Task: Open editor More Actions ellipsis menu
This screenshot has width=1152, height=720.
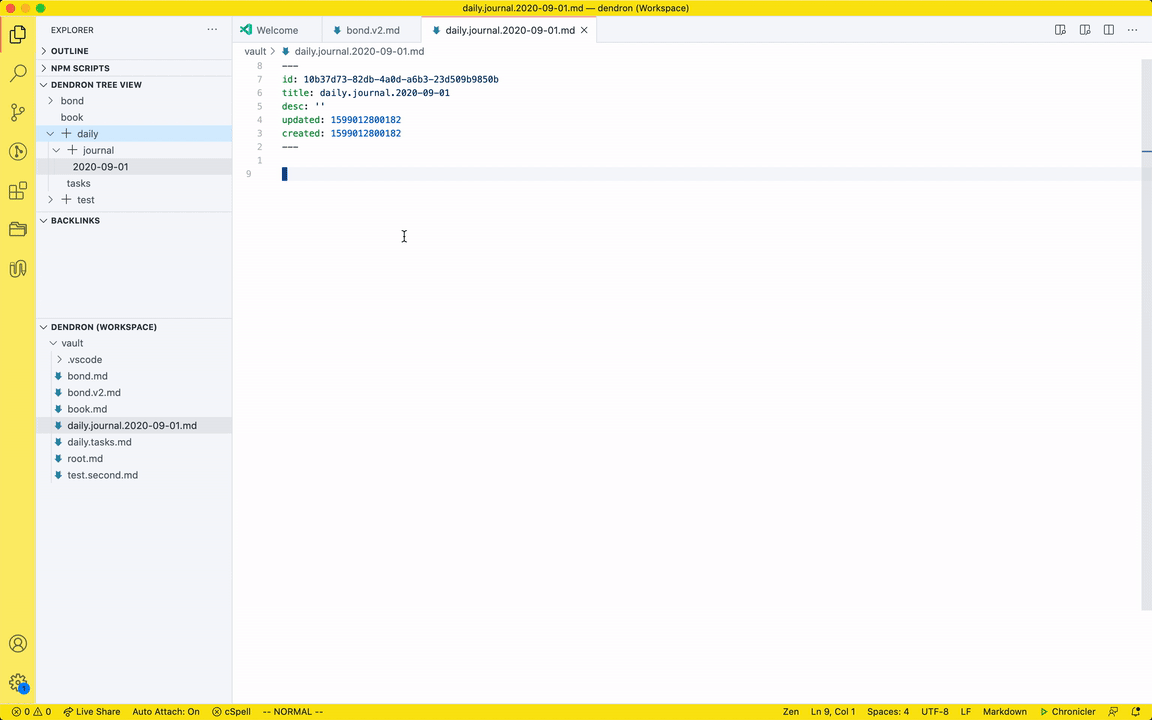Action: pyautogui.click(x=1133, y=30)
